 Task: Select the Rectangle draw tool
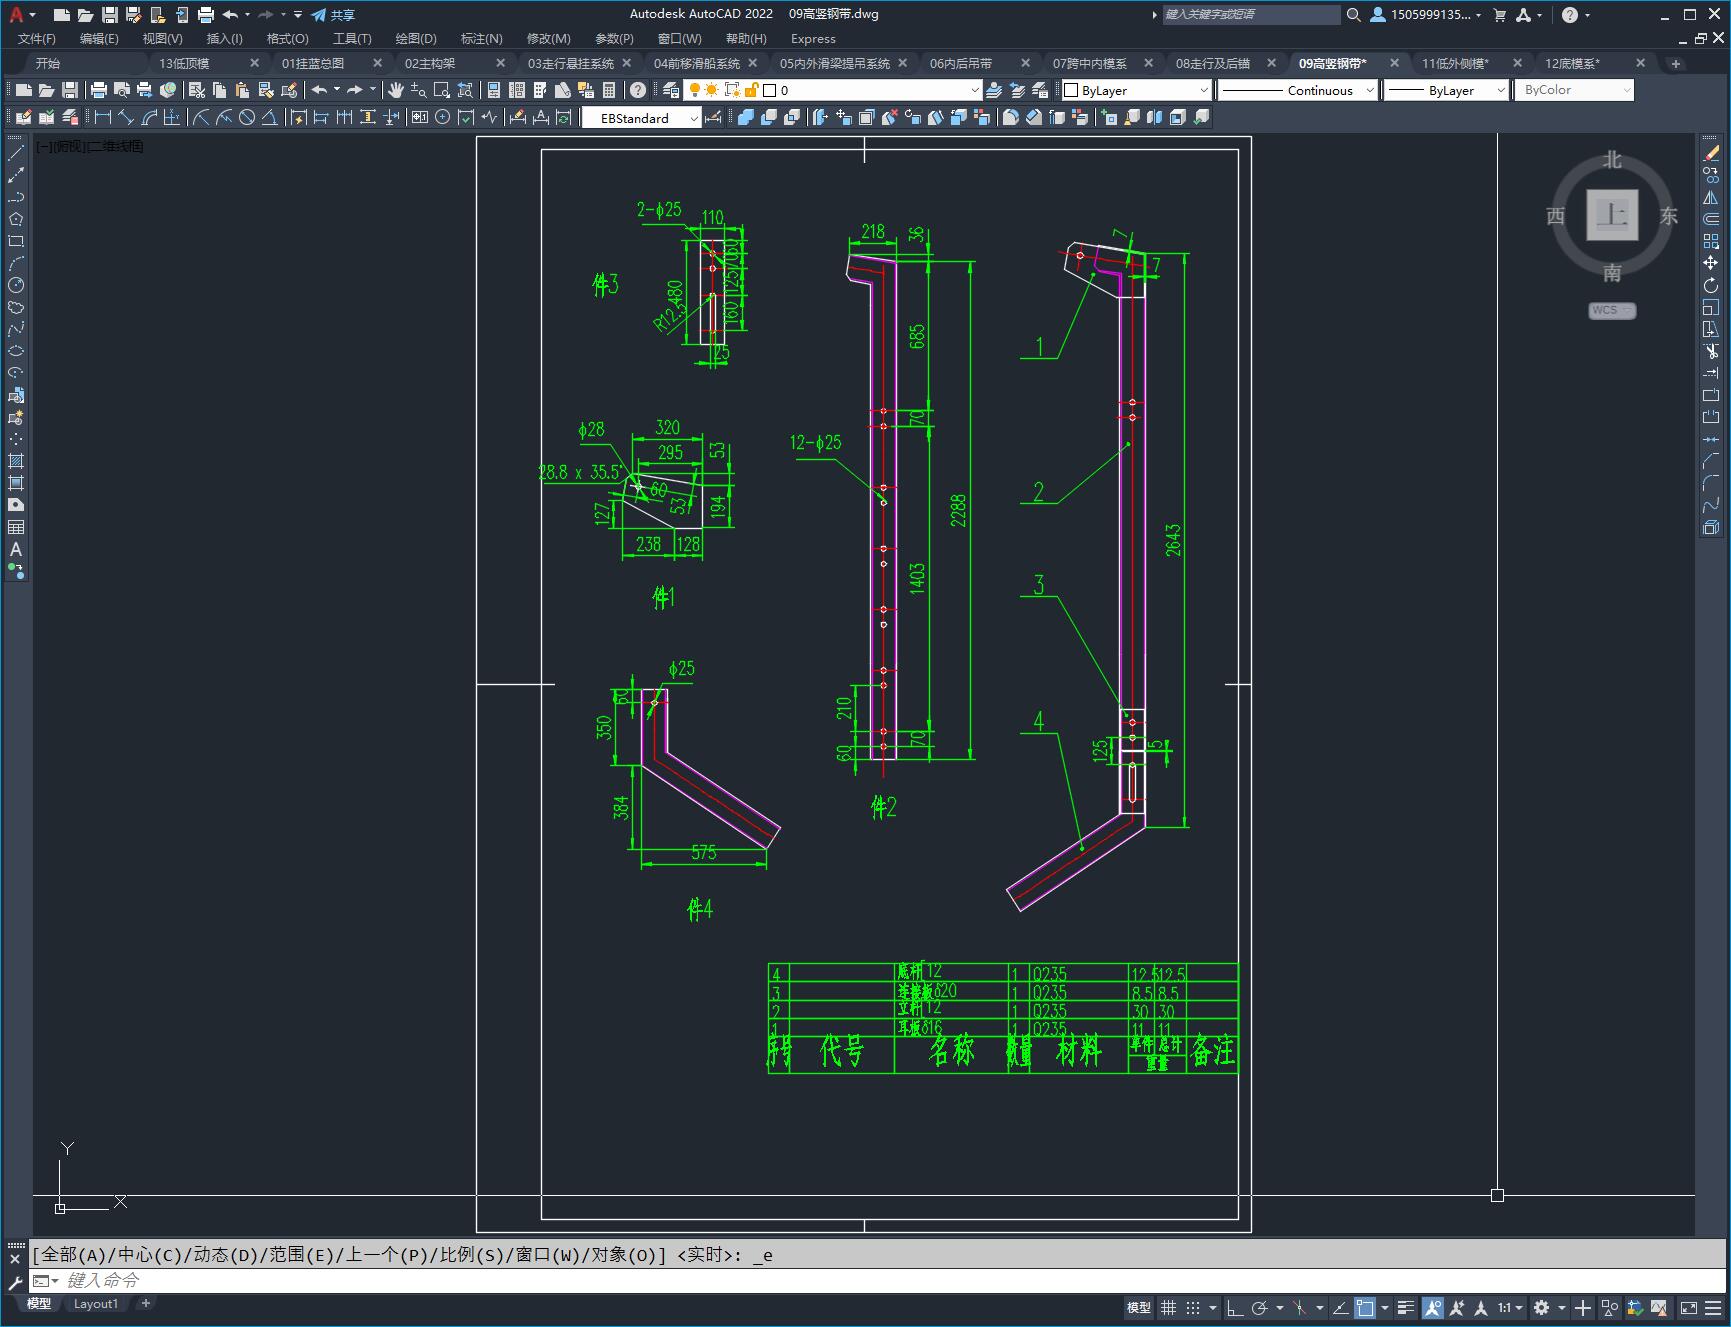(16, 241)
